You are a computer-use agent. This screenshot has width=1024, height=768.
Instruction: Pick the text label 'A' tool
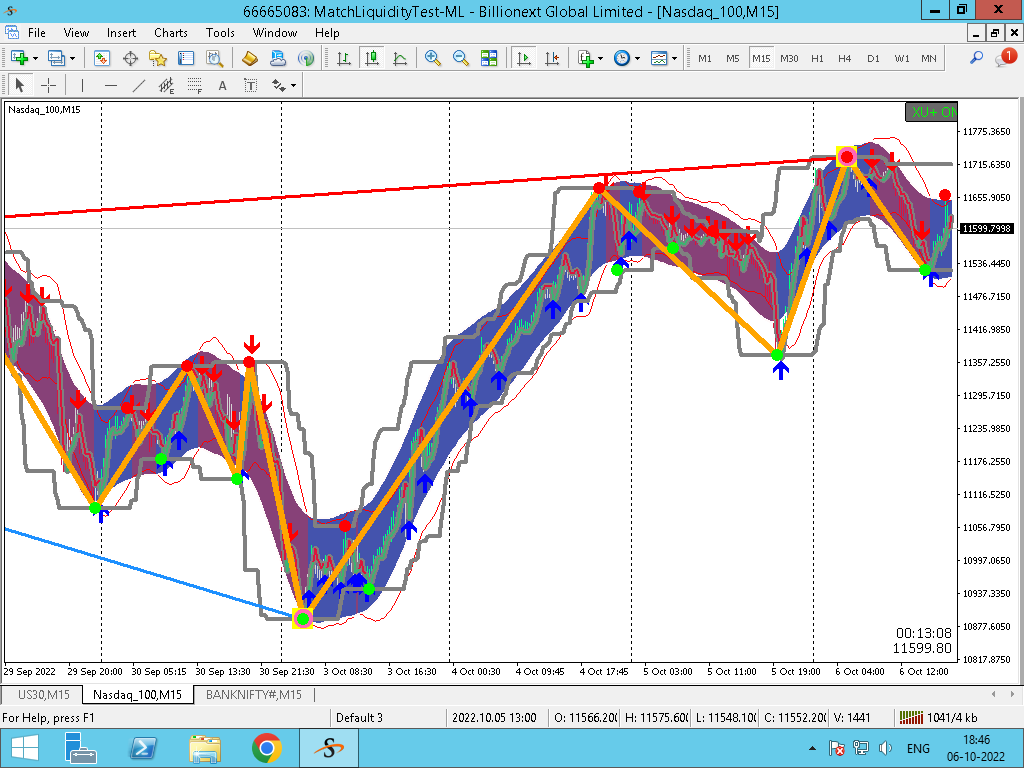tap(222, 85)
